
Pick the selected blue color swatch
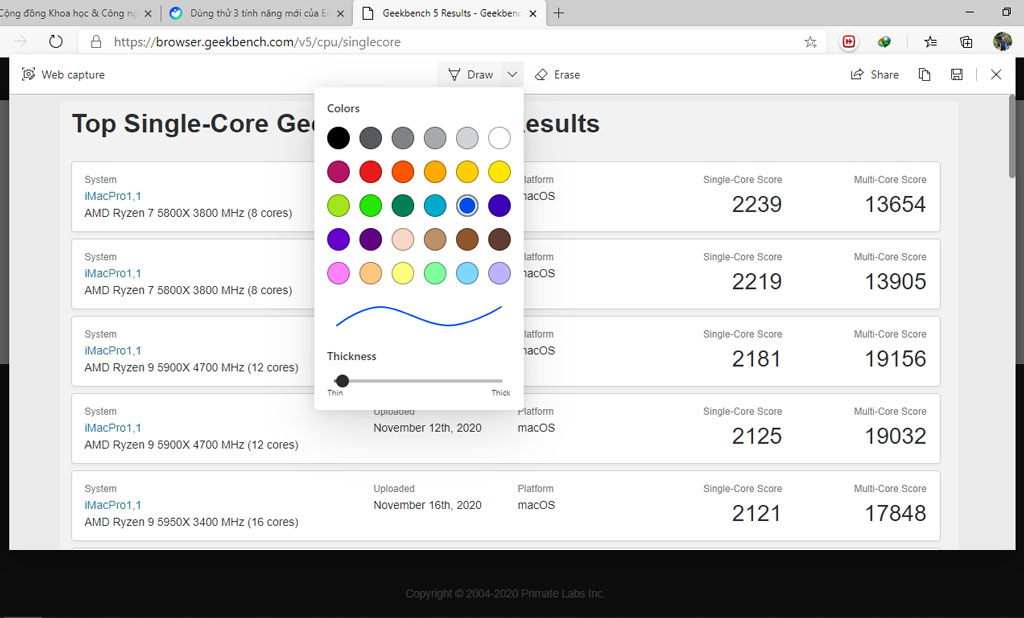pyautogui.click(x=467, y=206)
